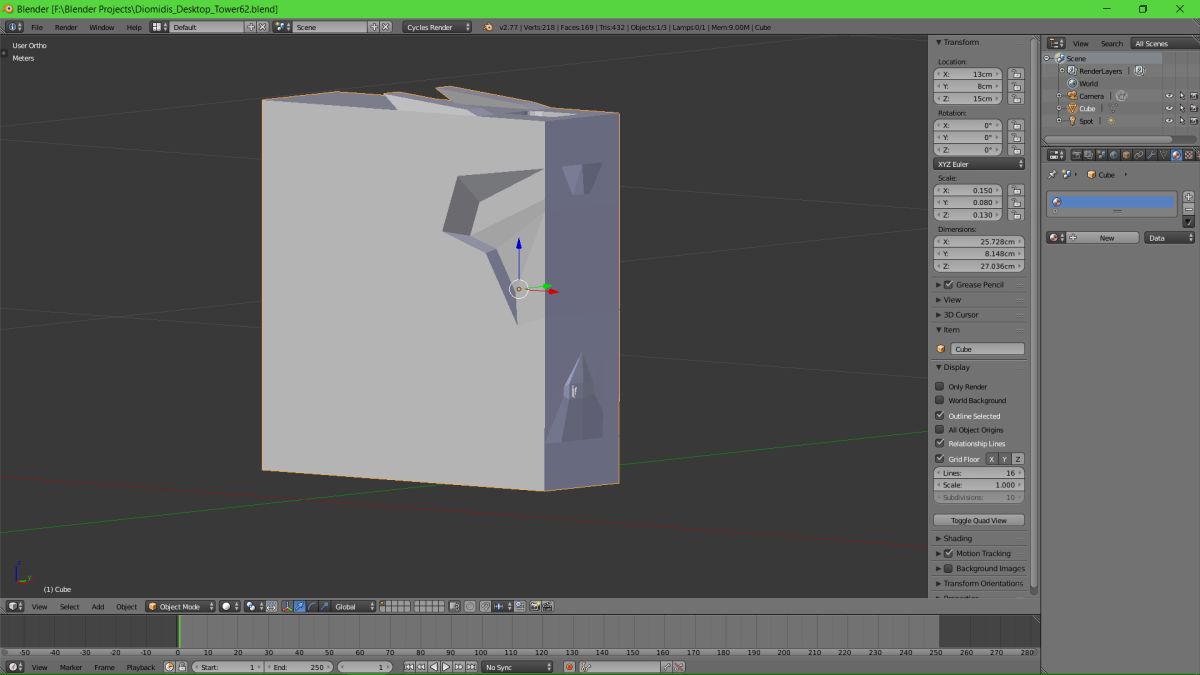Toggle Relationship Lines checkbox
The width and height of the screenshot is (1200, 675).
(940, 443)
